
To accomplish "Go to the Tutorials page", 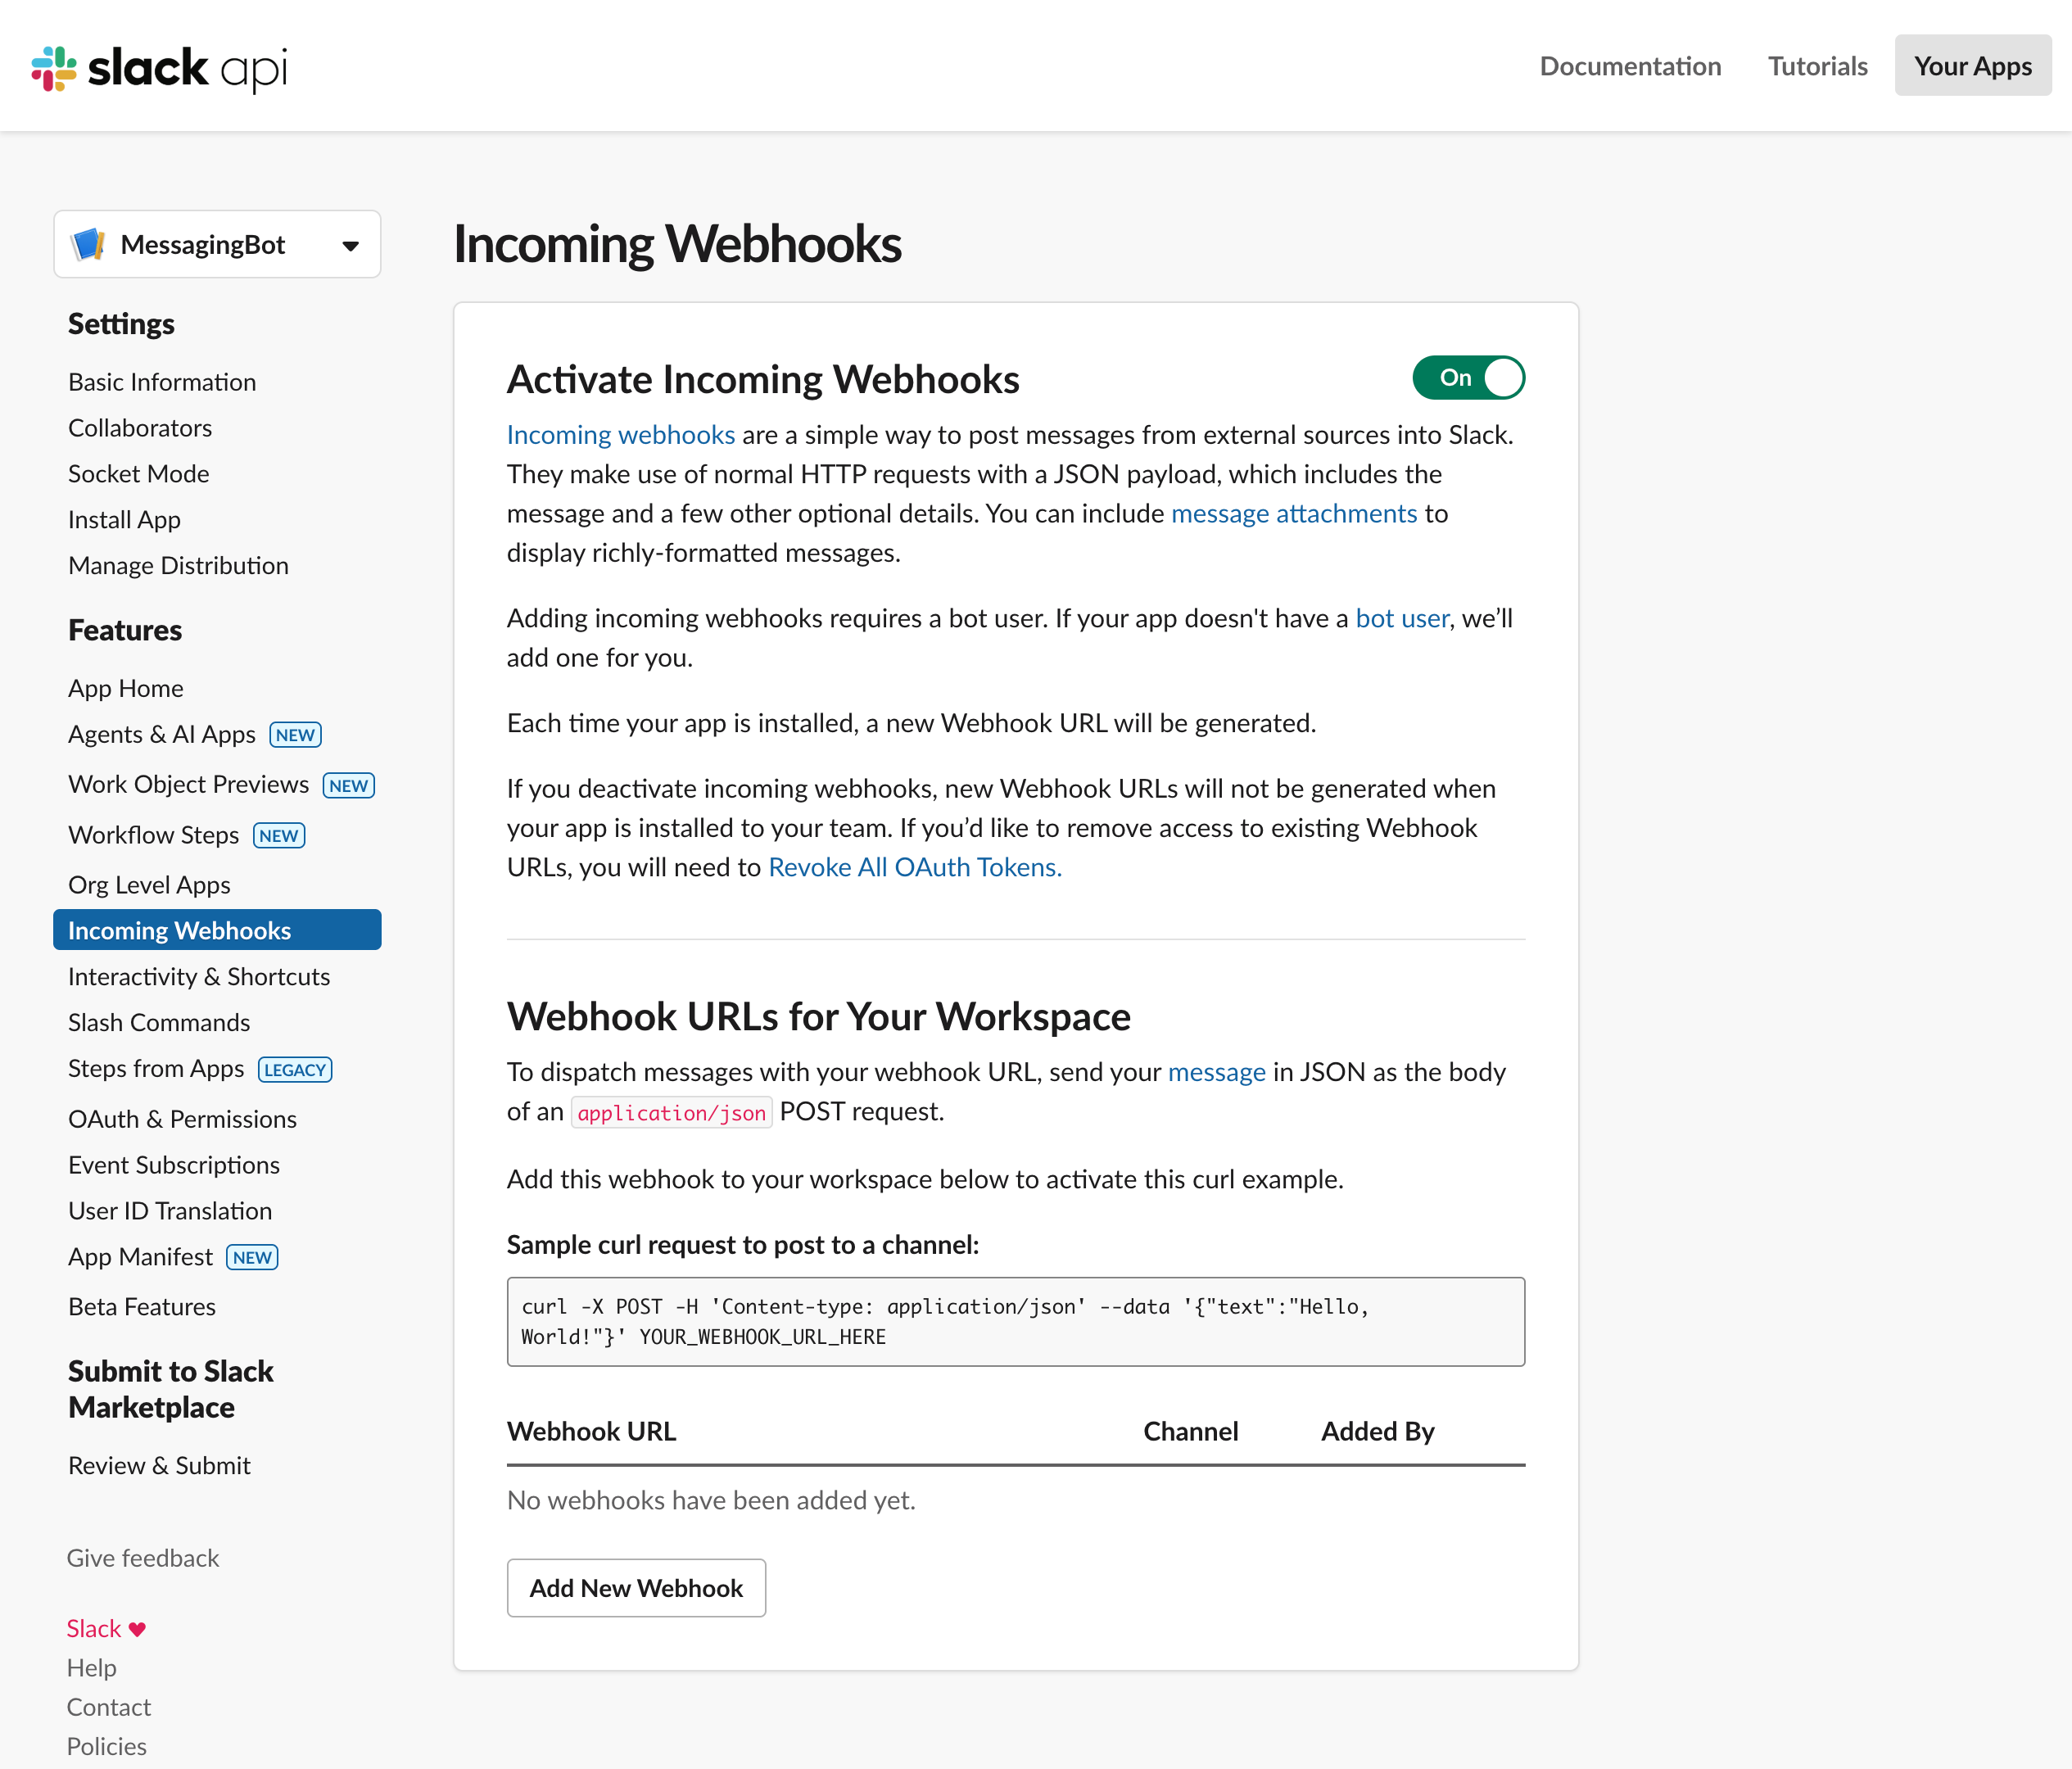I will (x=1817, y=66).
